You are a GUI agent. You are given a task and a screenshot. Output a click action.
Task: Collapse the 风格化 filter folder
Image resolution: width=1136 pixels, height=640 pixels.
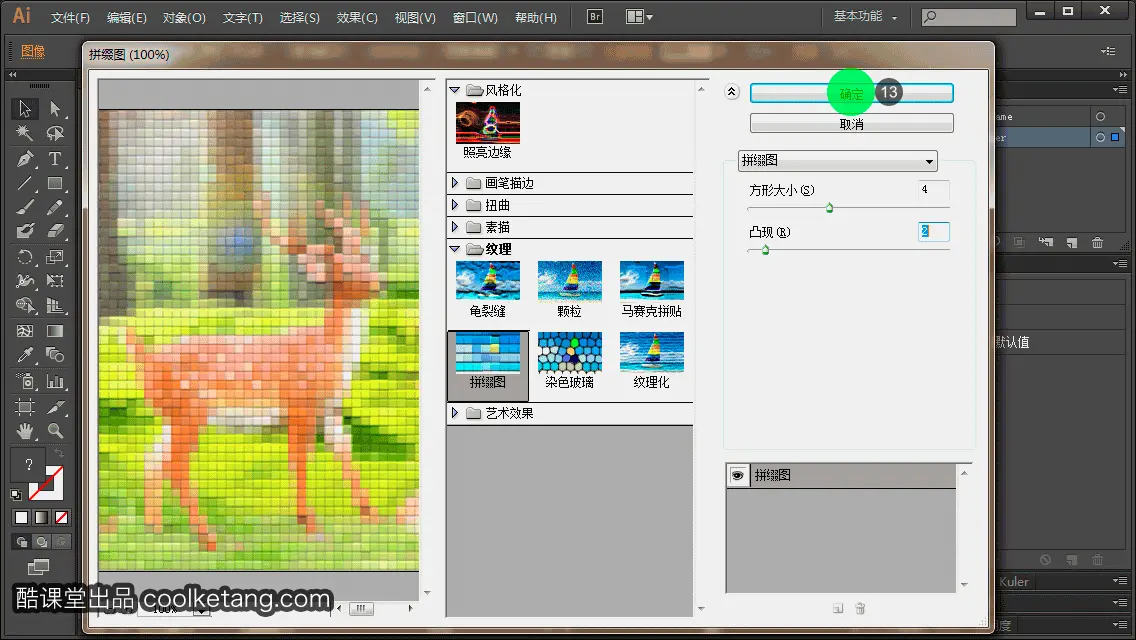[x=455, y=90]
